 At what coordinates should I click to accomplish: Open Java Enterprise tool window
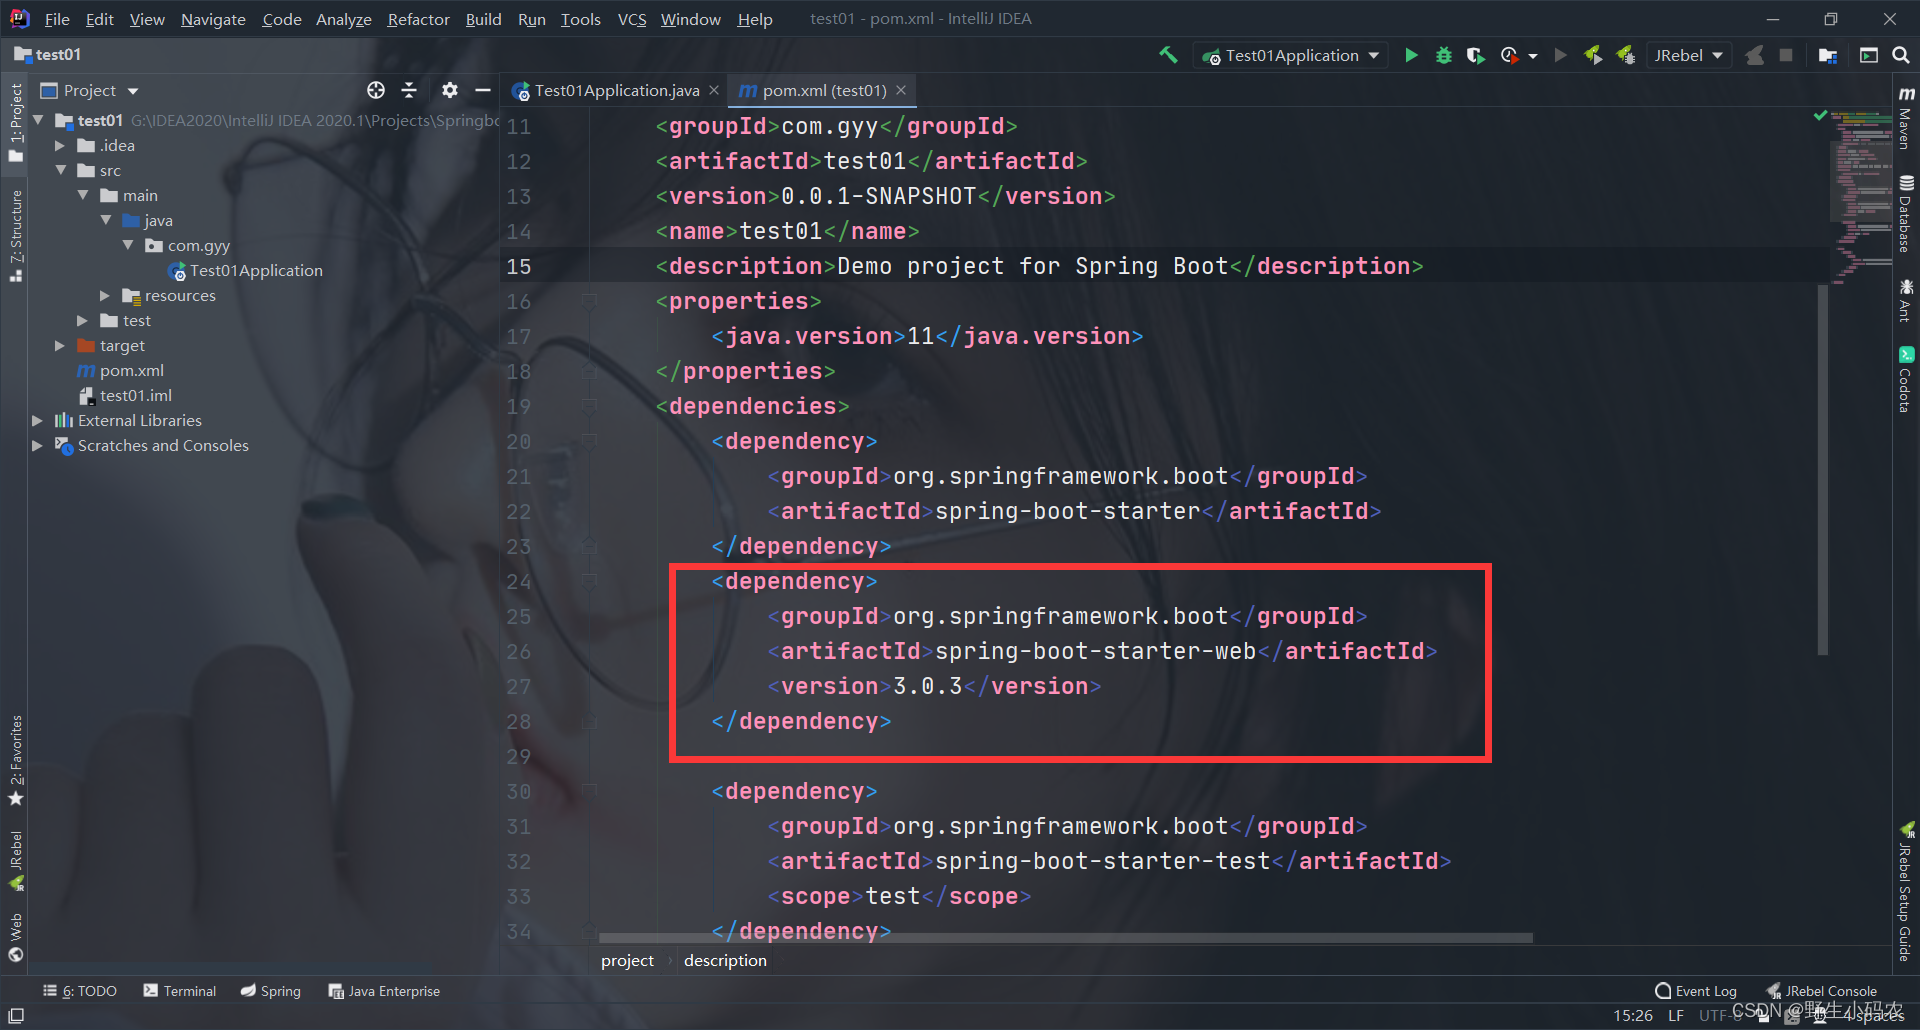pos(385,991)
